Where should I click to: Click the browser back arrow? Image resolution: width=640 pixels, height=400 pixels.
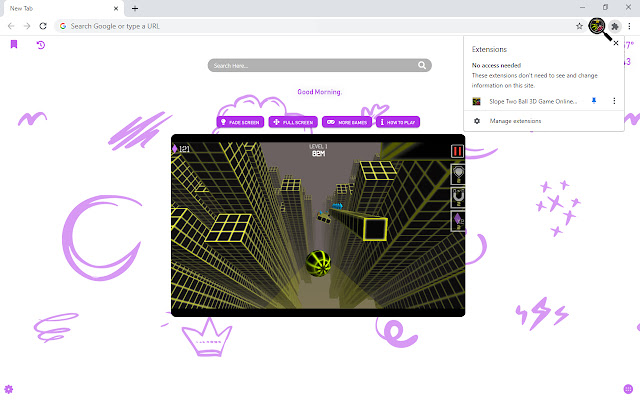(x=11, y=26)
